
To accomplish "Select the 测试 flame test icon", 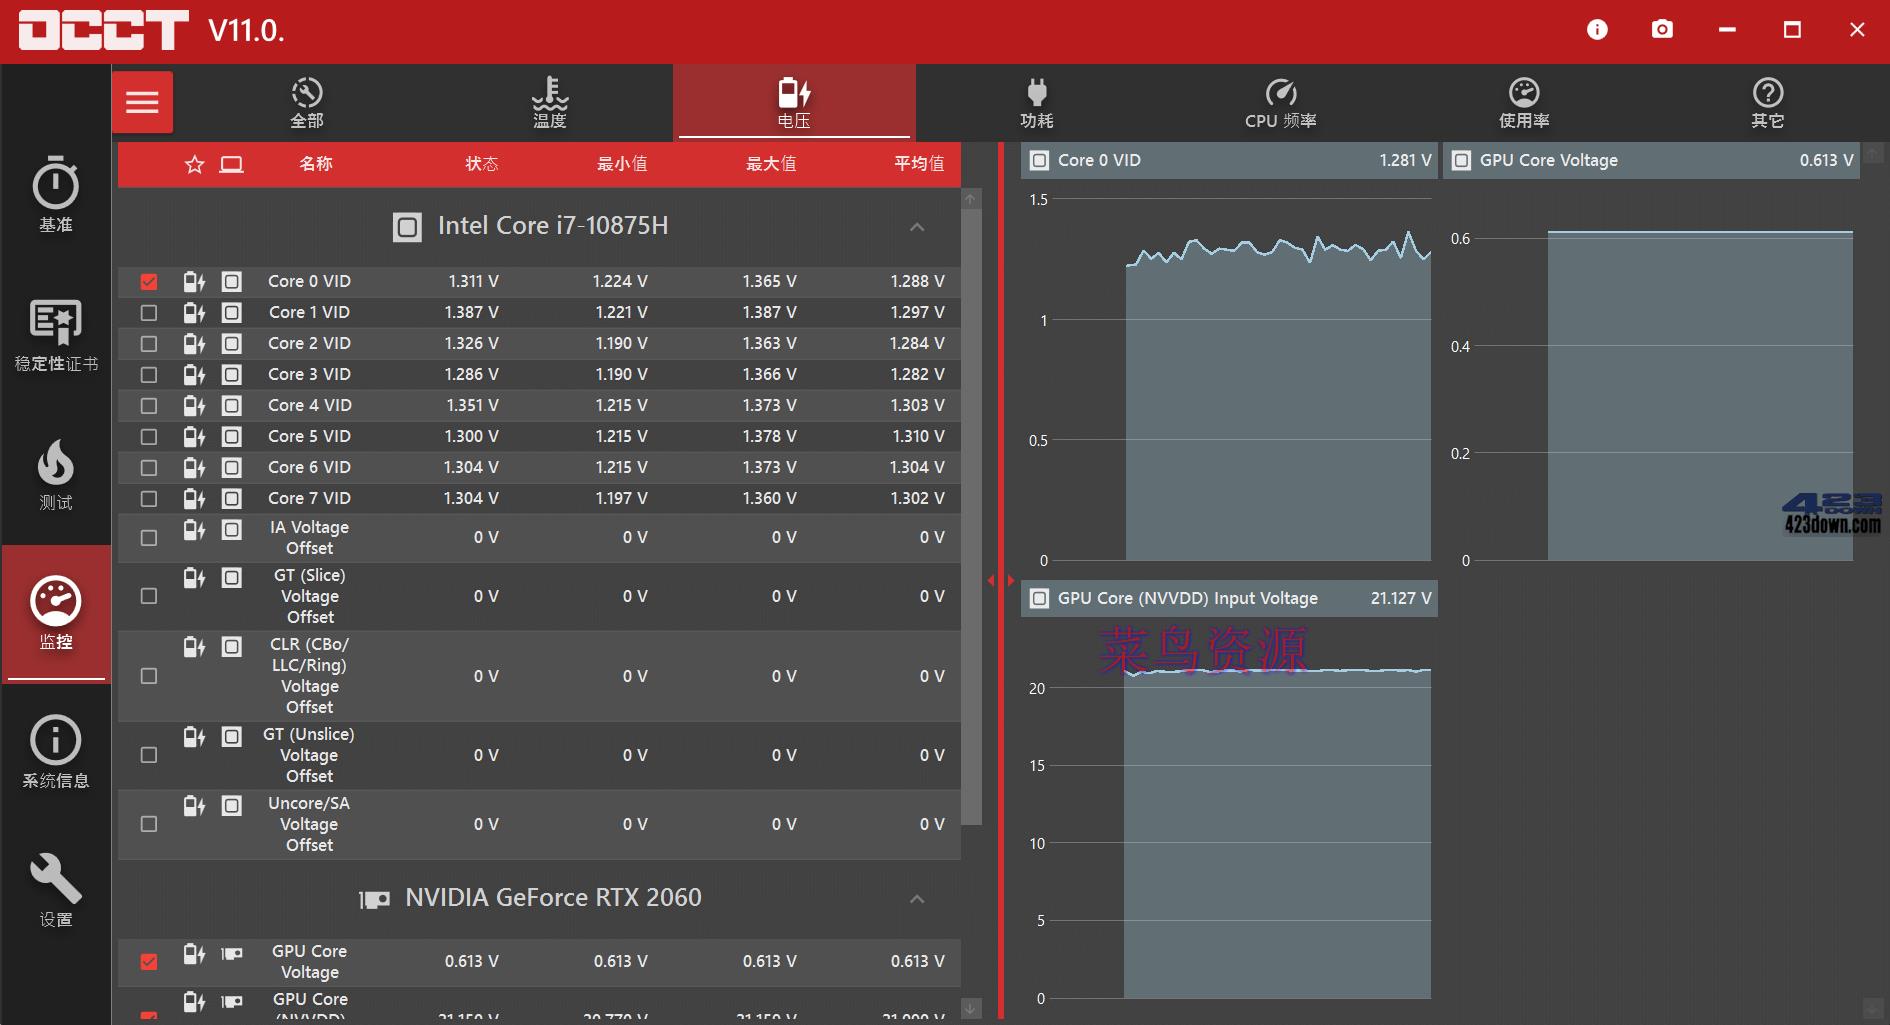I will [x=56, y=474].
